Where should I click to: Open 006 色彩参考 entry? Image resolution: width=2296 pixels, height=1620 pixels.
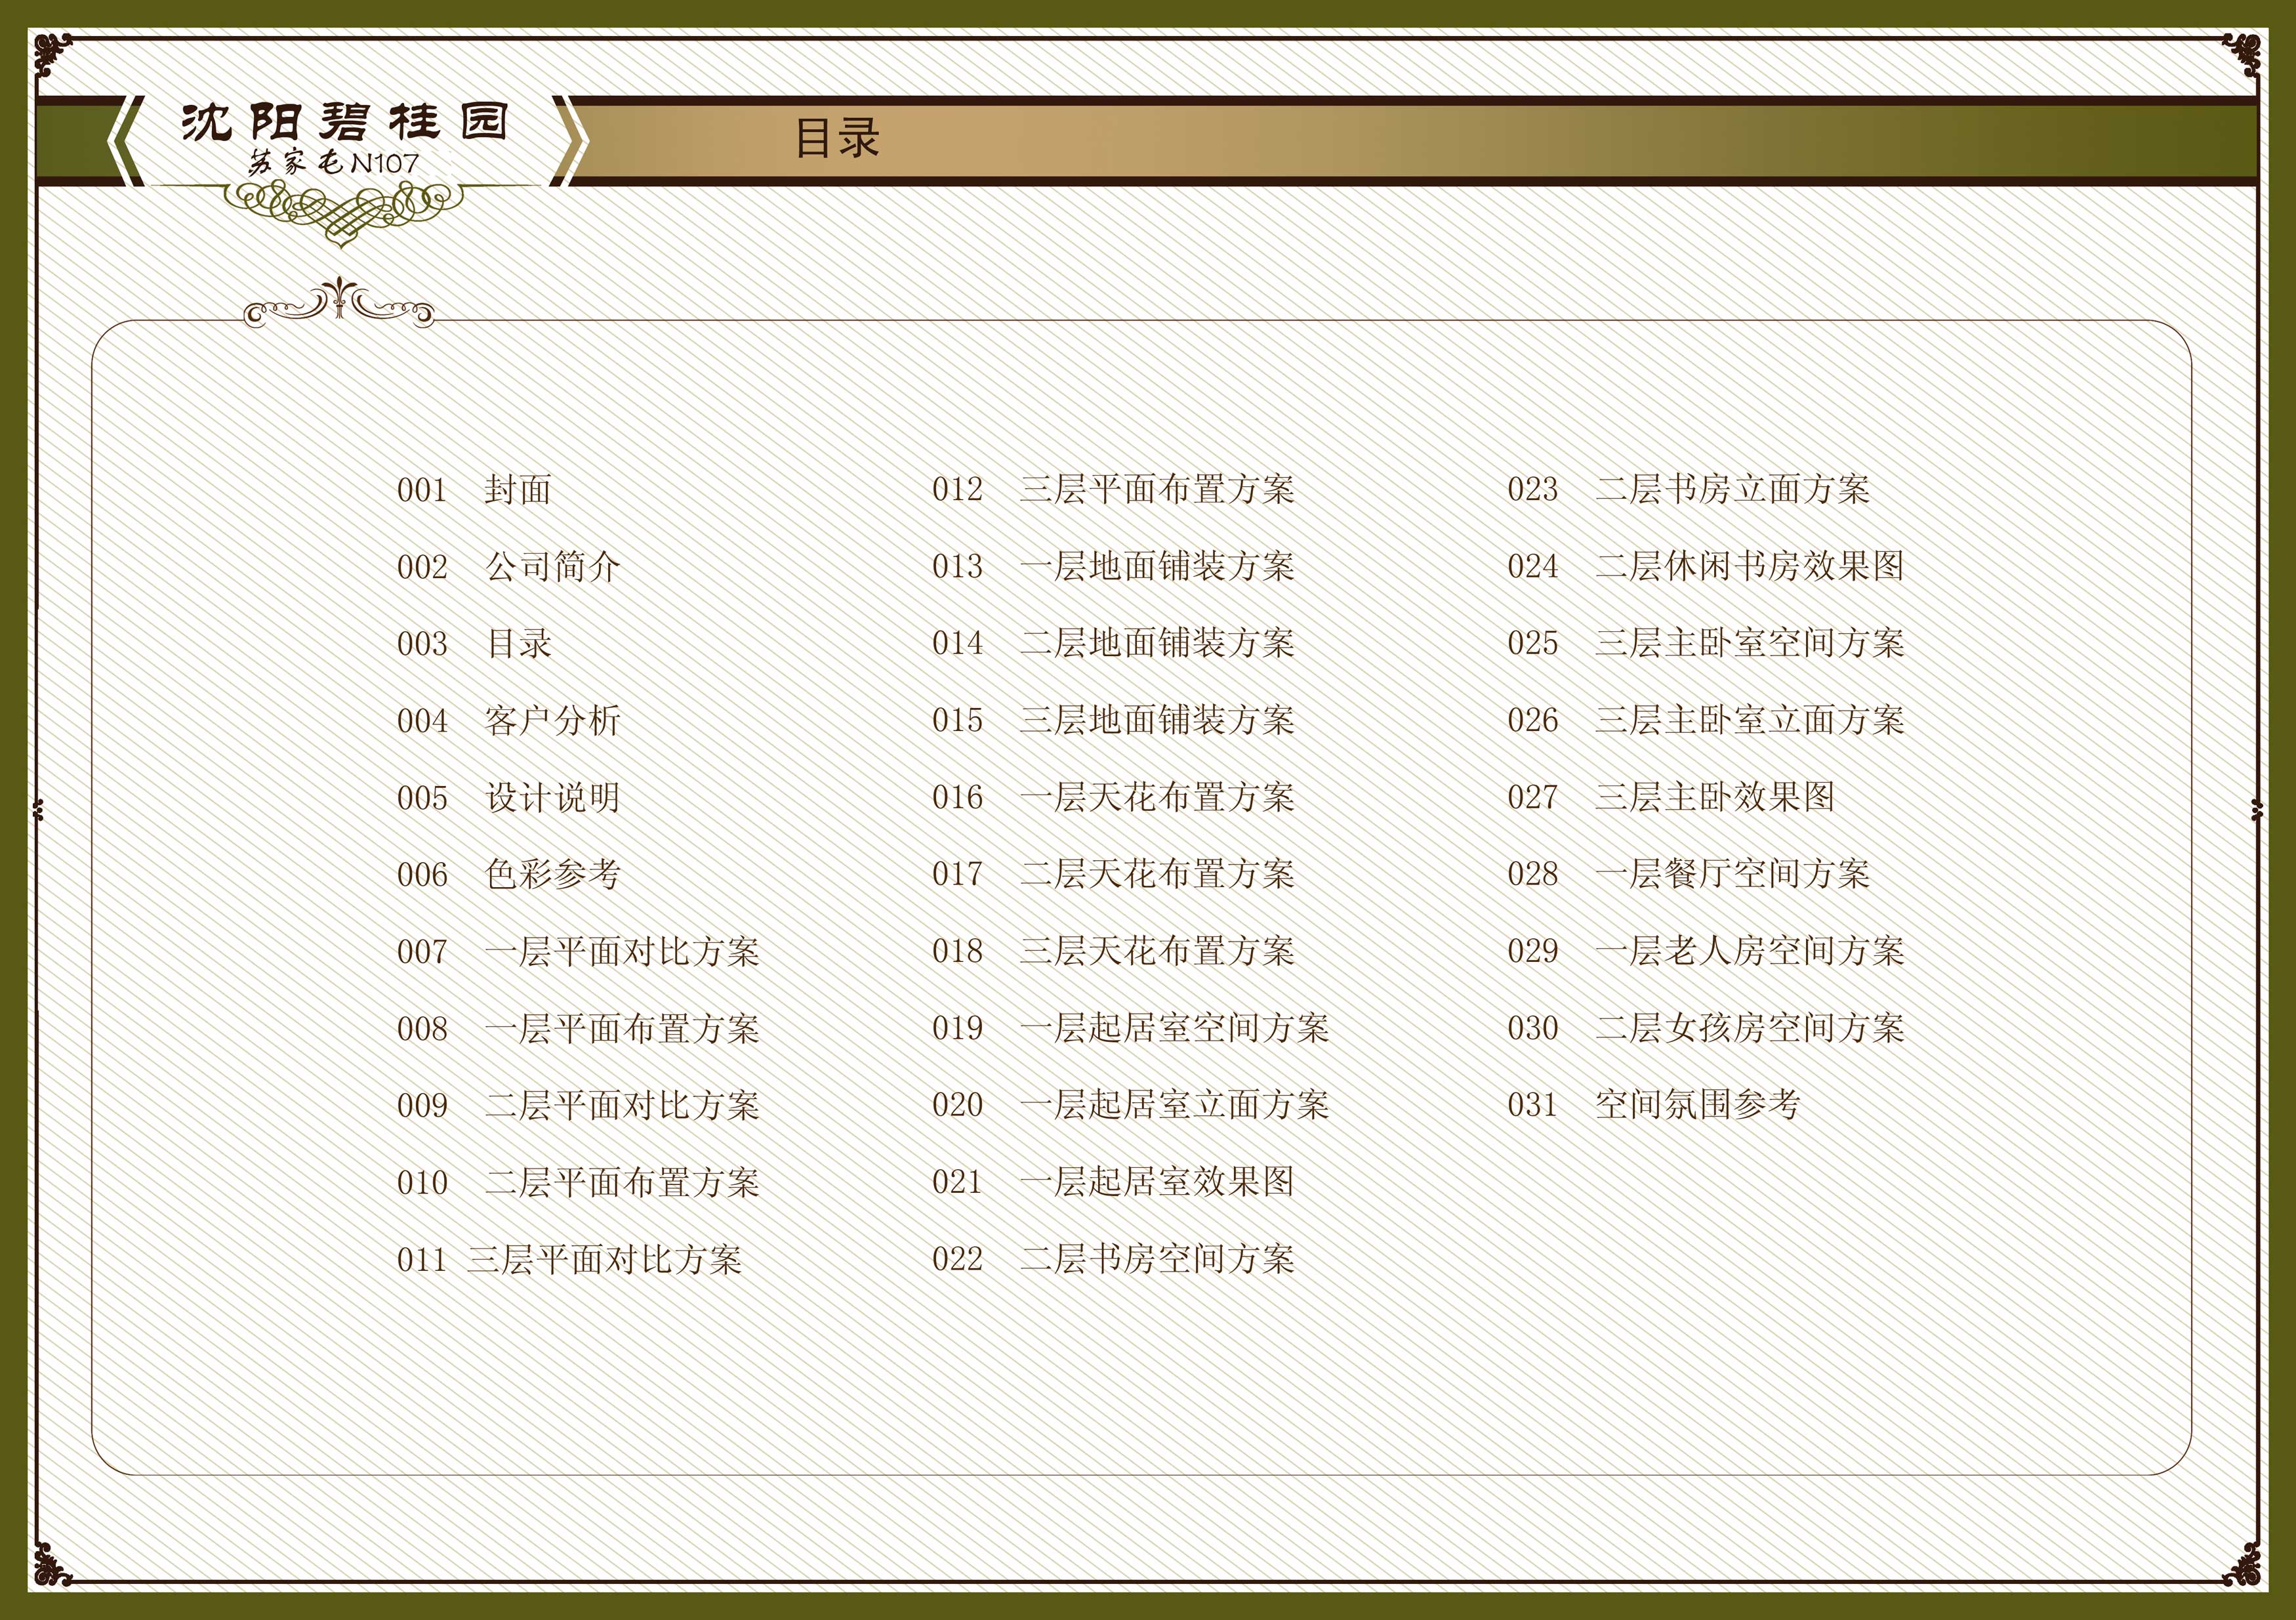552,875
